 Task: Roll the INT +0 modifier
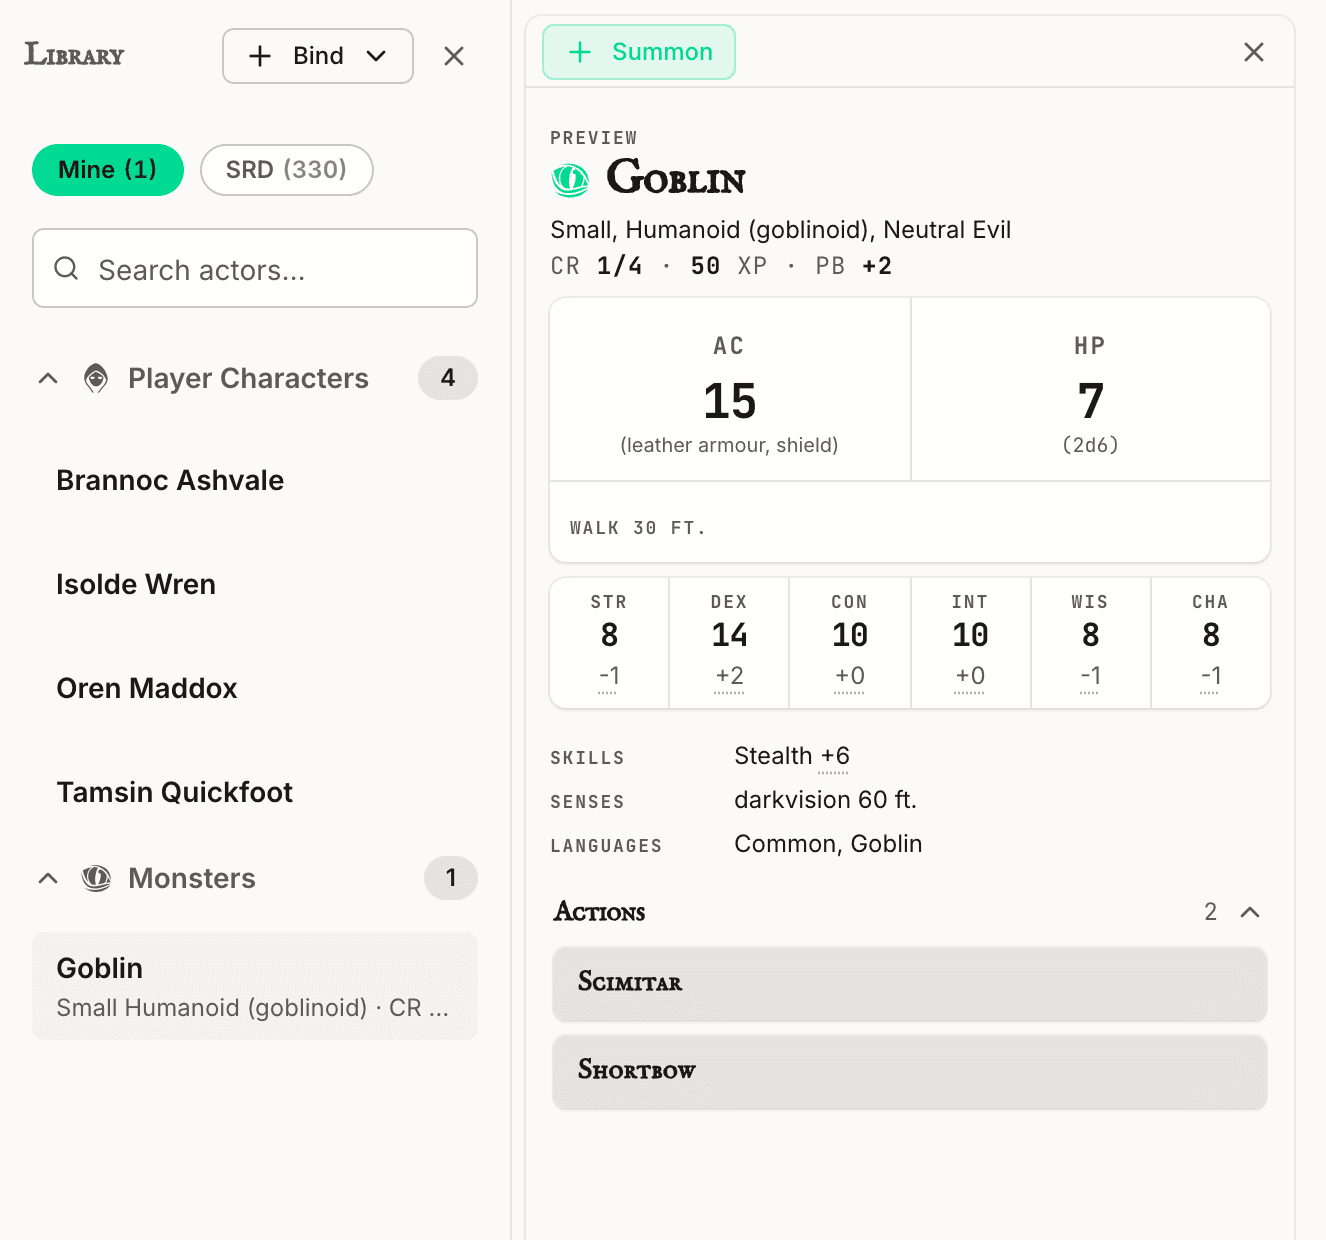(x=970, y=677)
